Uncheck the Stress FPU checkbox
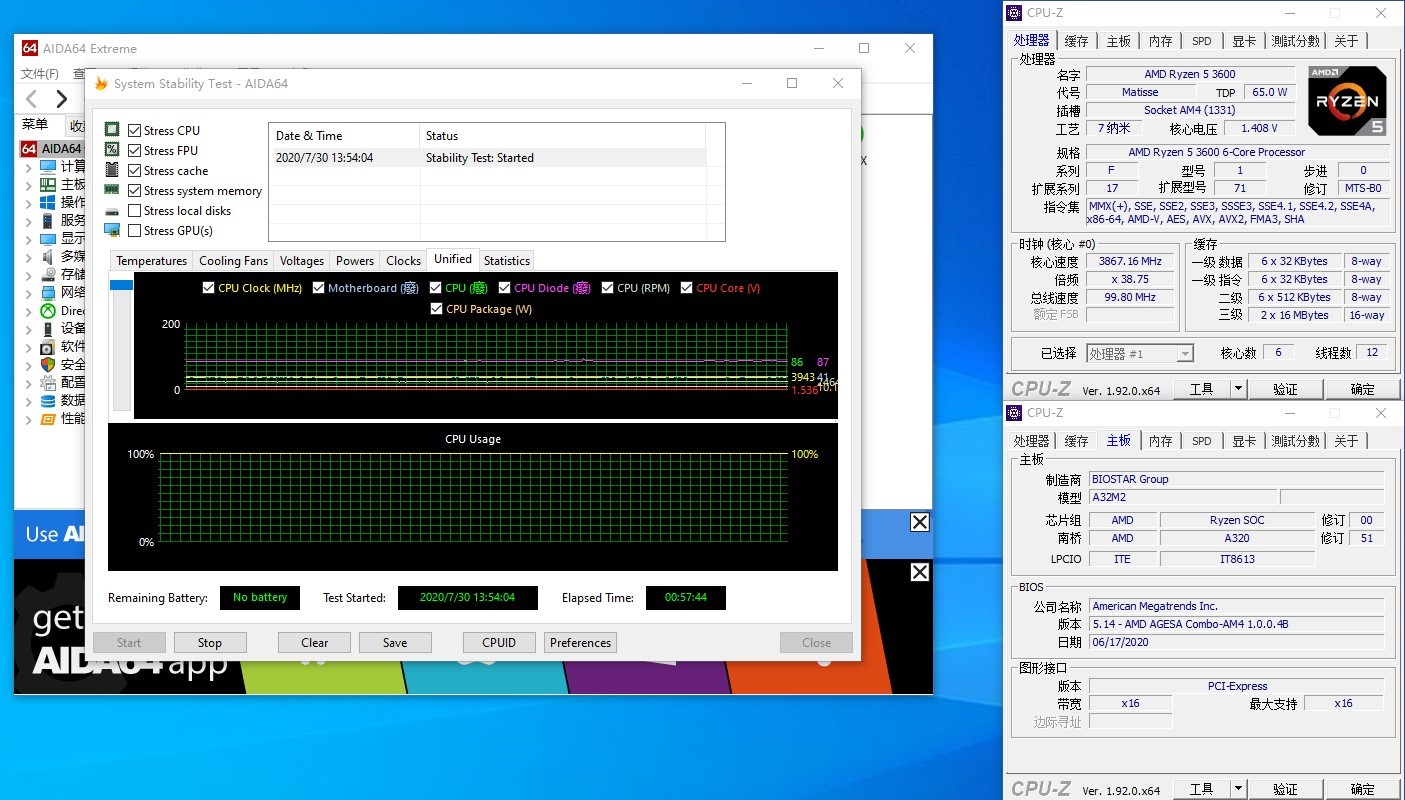The height and width of the screenshot is (800, 1405). point(135,150)
